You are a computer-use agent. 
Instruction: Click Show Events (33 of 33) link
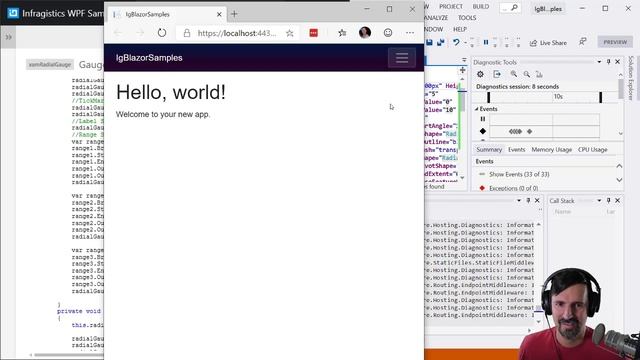pos(519,174)
